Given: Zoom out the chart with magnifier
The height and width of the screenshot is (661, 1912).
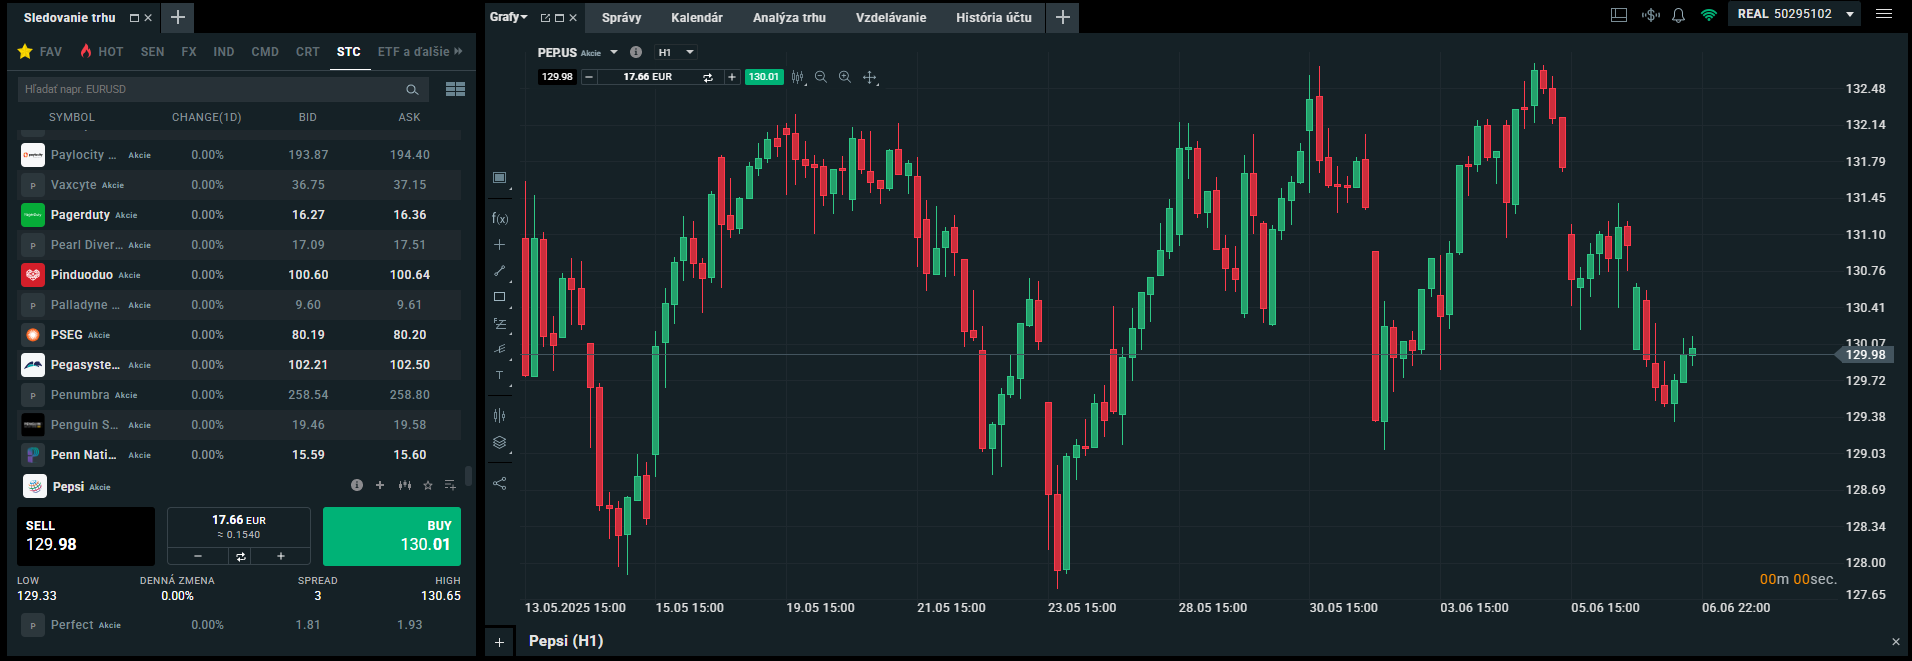Looking at the screenshot, I should [x=821, y=77].
